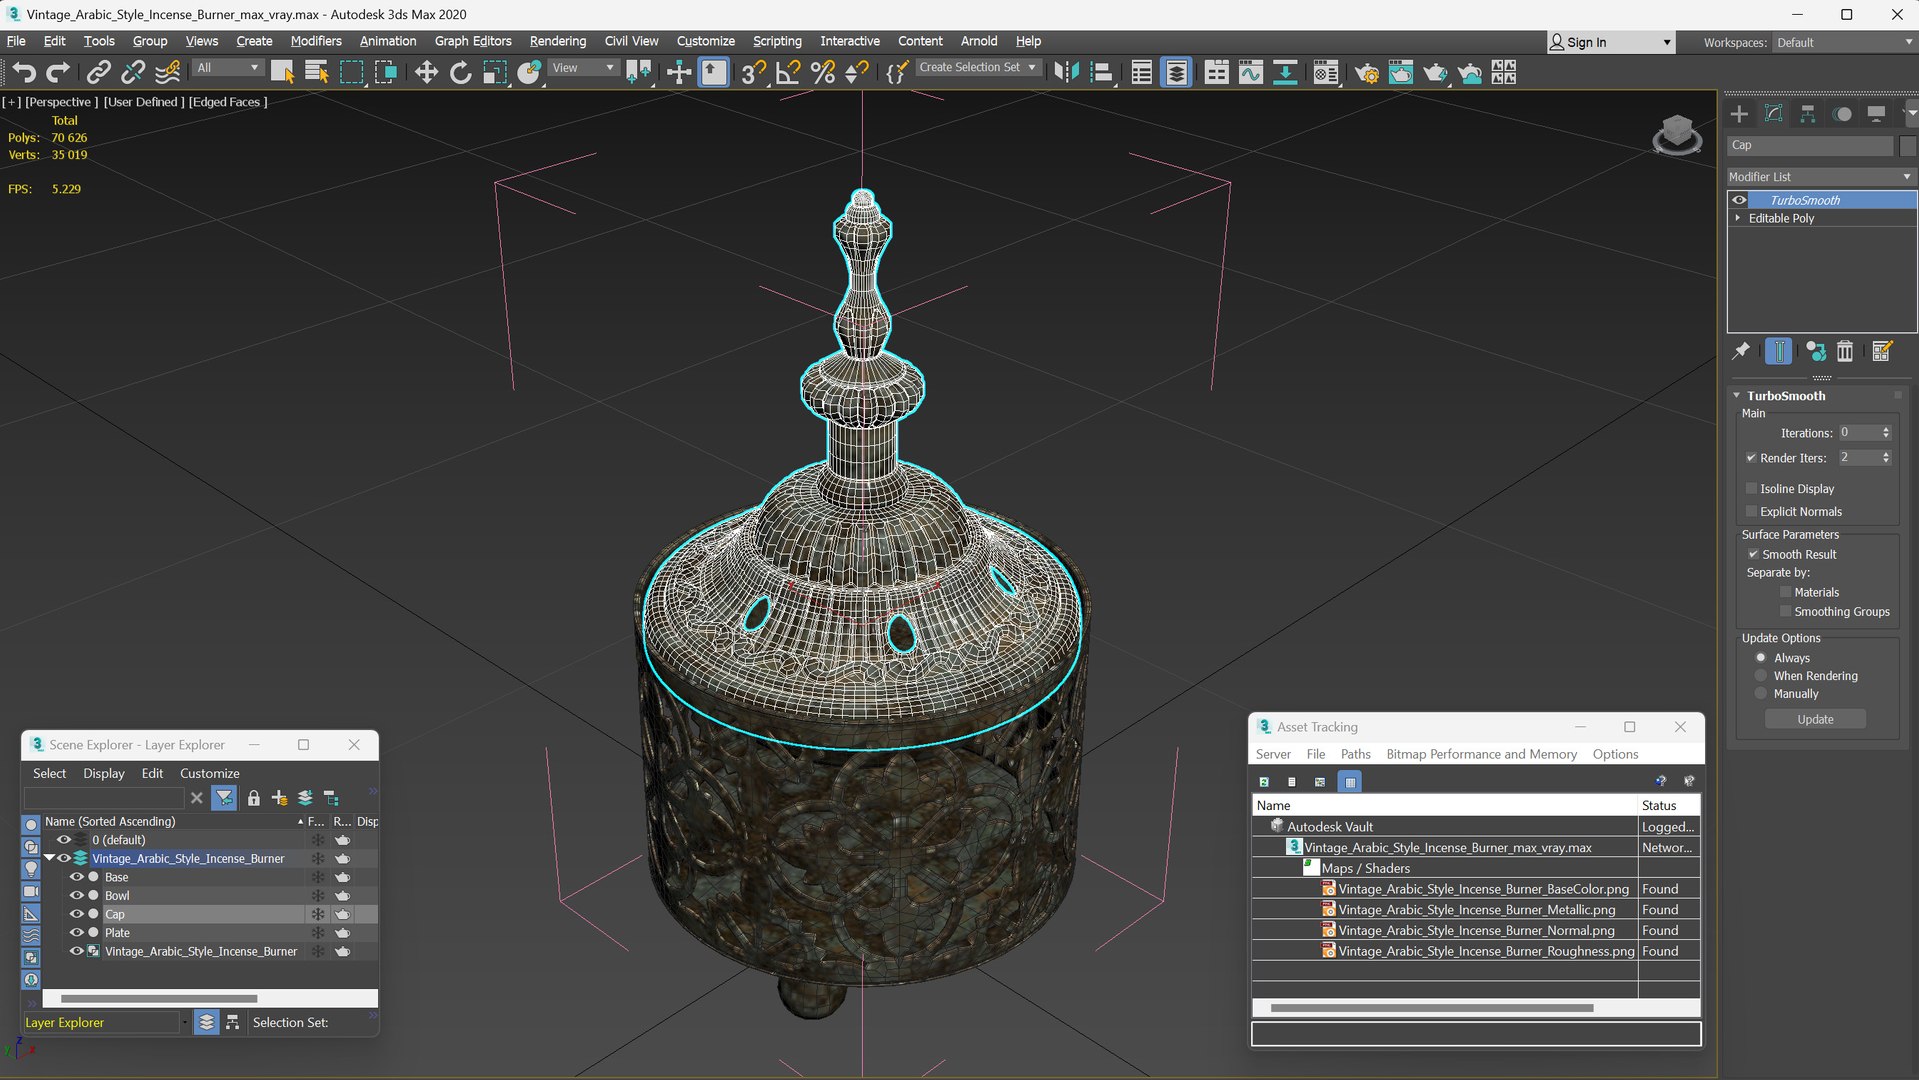Viewport: 1919px width, 1080px height.
Task: Click the Update button
Action: click(x=1815, y=719)
